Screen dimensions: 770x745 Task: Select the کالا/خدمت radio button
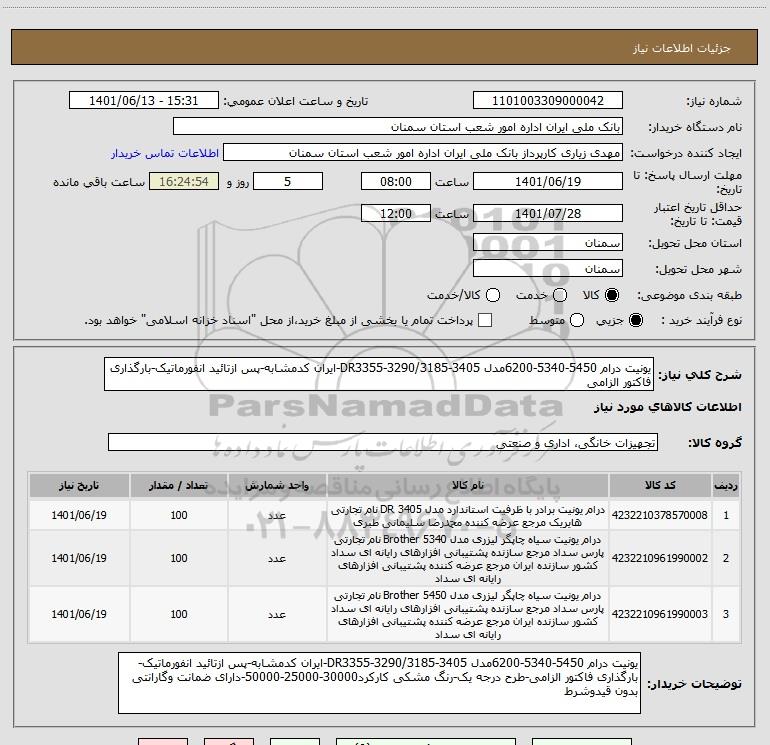pos(493,295)
